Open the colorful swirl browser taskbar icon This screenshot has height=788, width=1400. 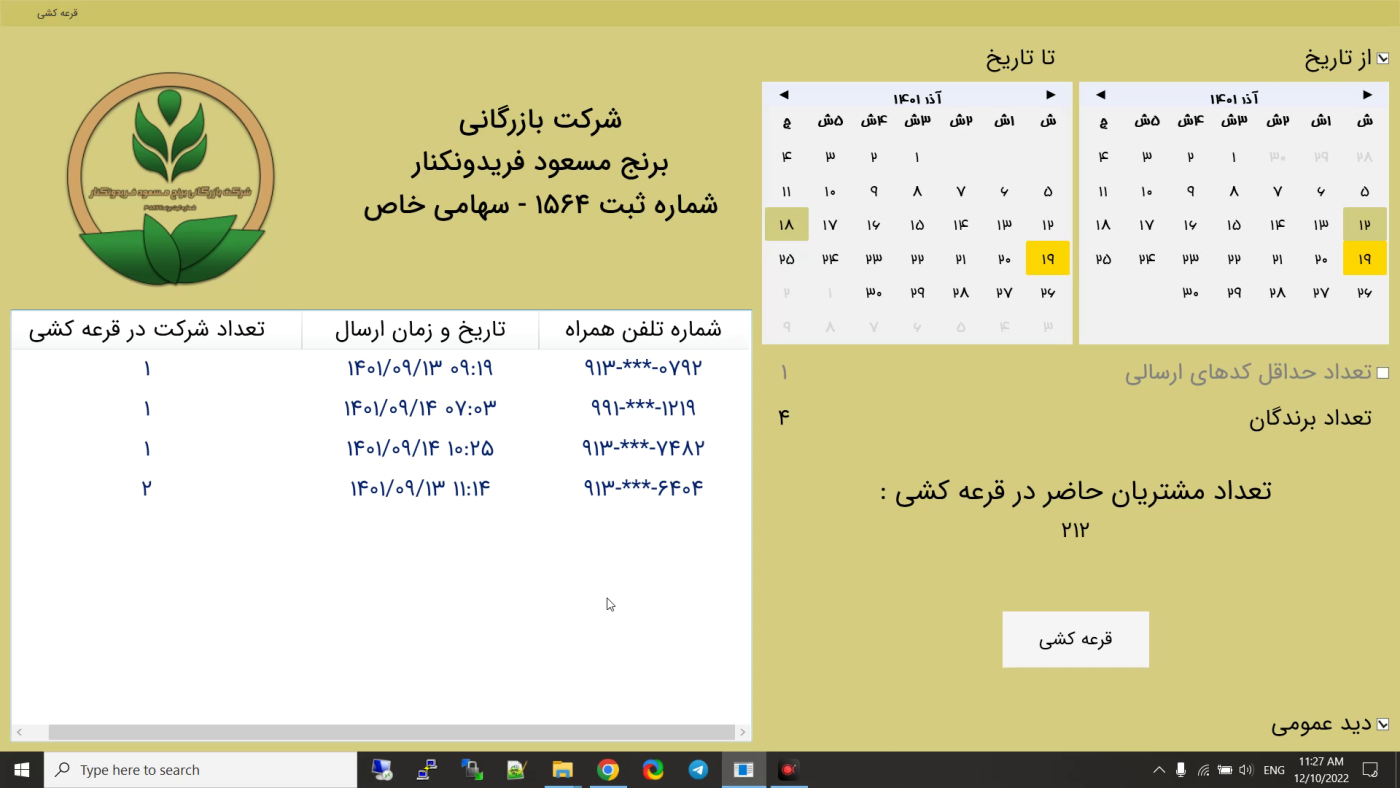pos(653,770)
